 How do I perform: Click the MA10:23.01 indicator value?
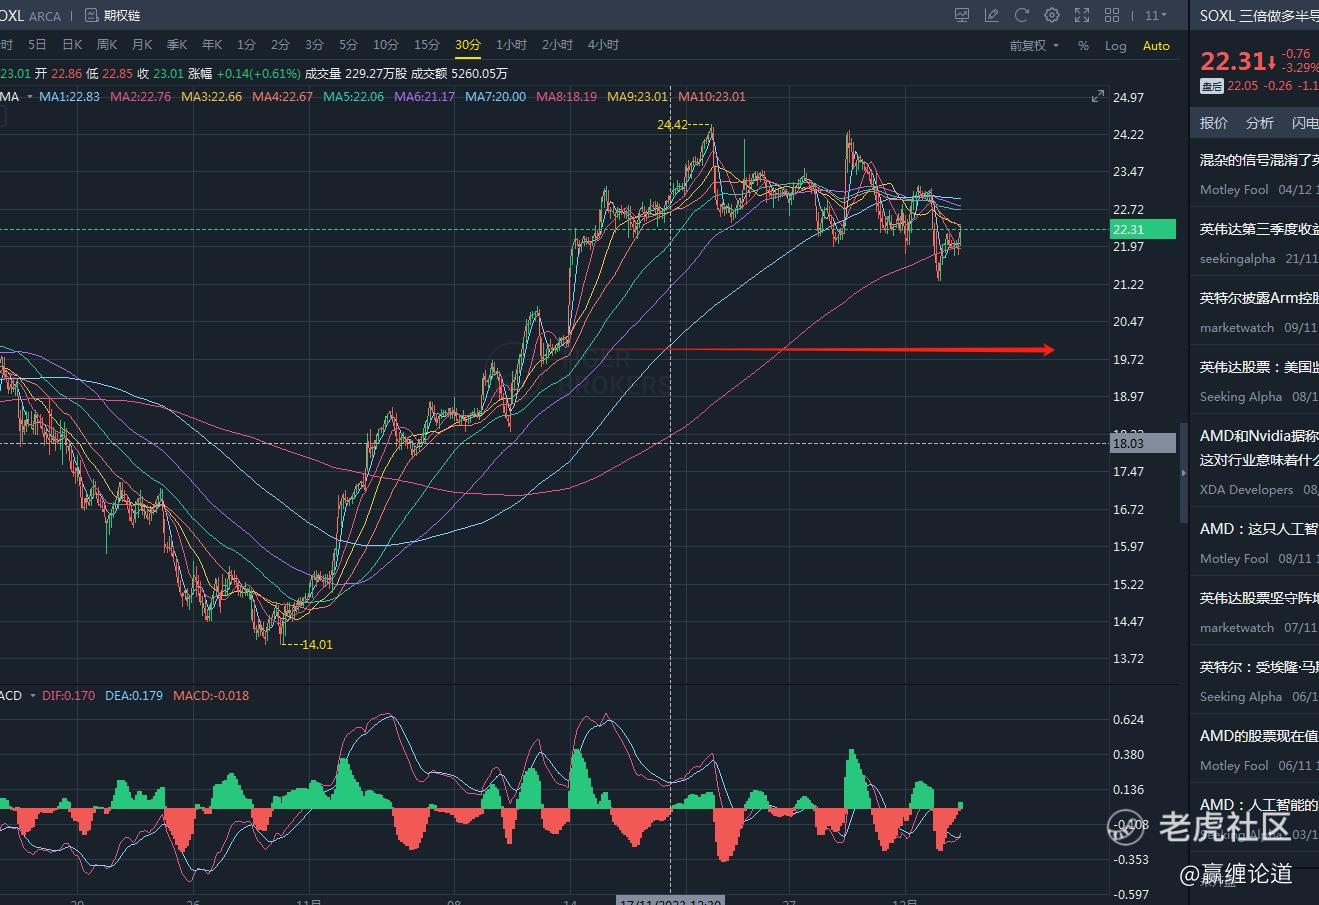pyautogui.click(x=712, y=97)
